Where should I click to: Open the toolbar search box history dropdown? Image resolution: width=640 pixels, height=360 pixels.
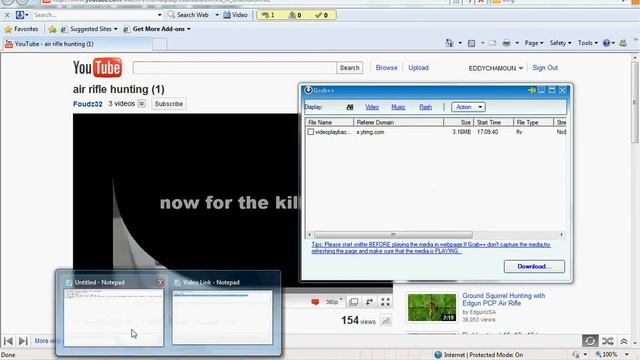[159, 15]
